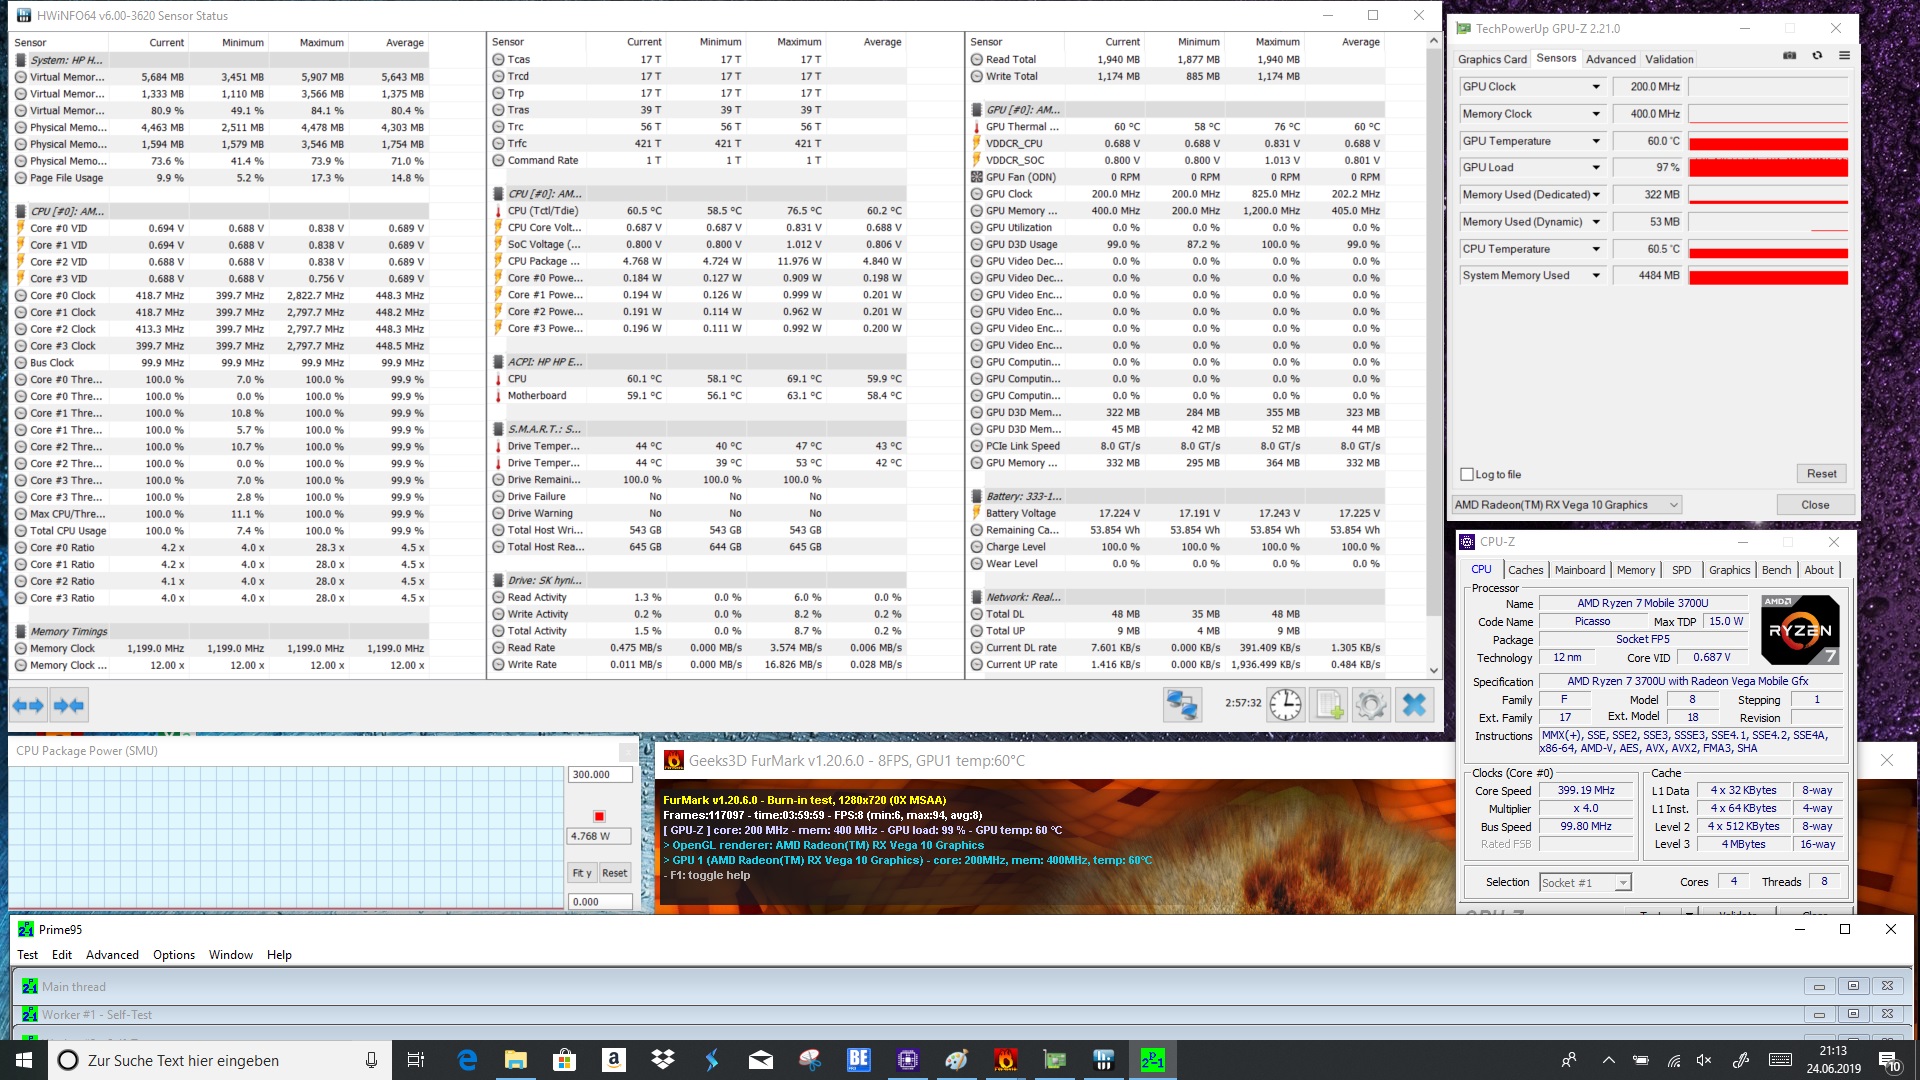Switch to Graphics Card tab in GPU-Z
1920x1080 pixels.
pyautogui.click(x=1492, y=59)
